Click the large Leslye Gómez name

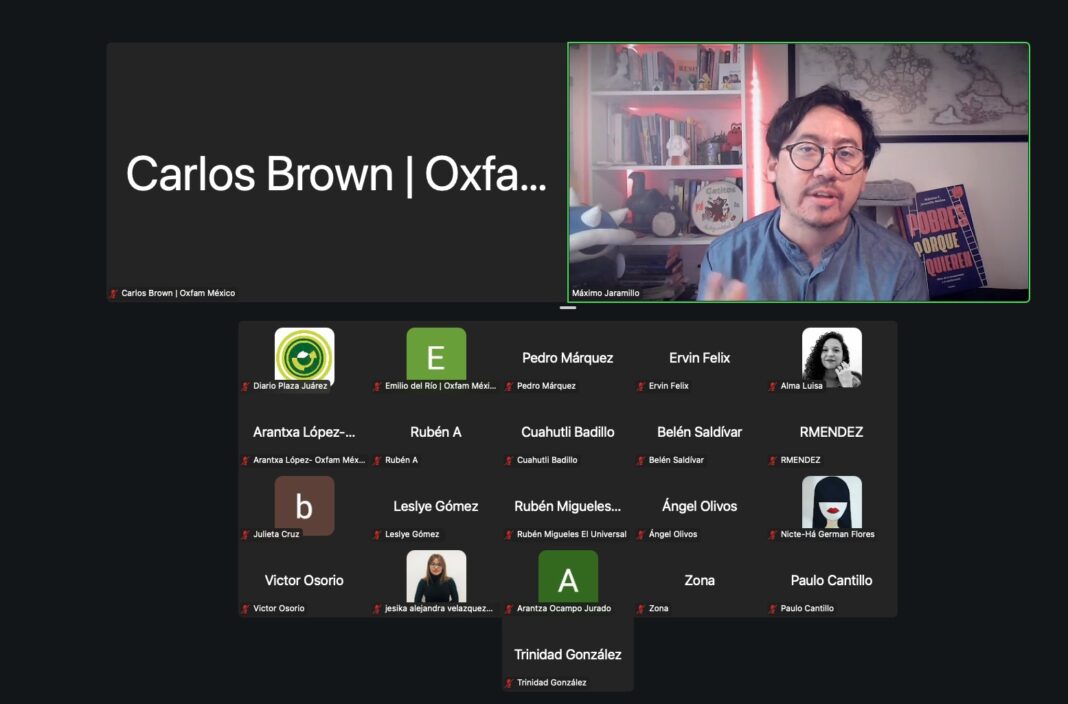tap(436, 507)
